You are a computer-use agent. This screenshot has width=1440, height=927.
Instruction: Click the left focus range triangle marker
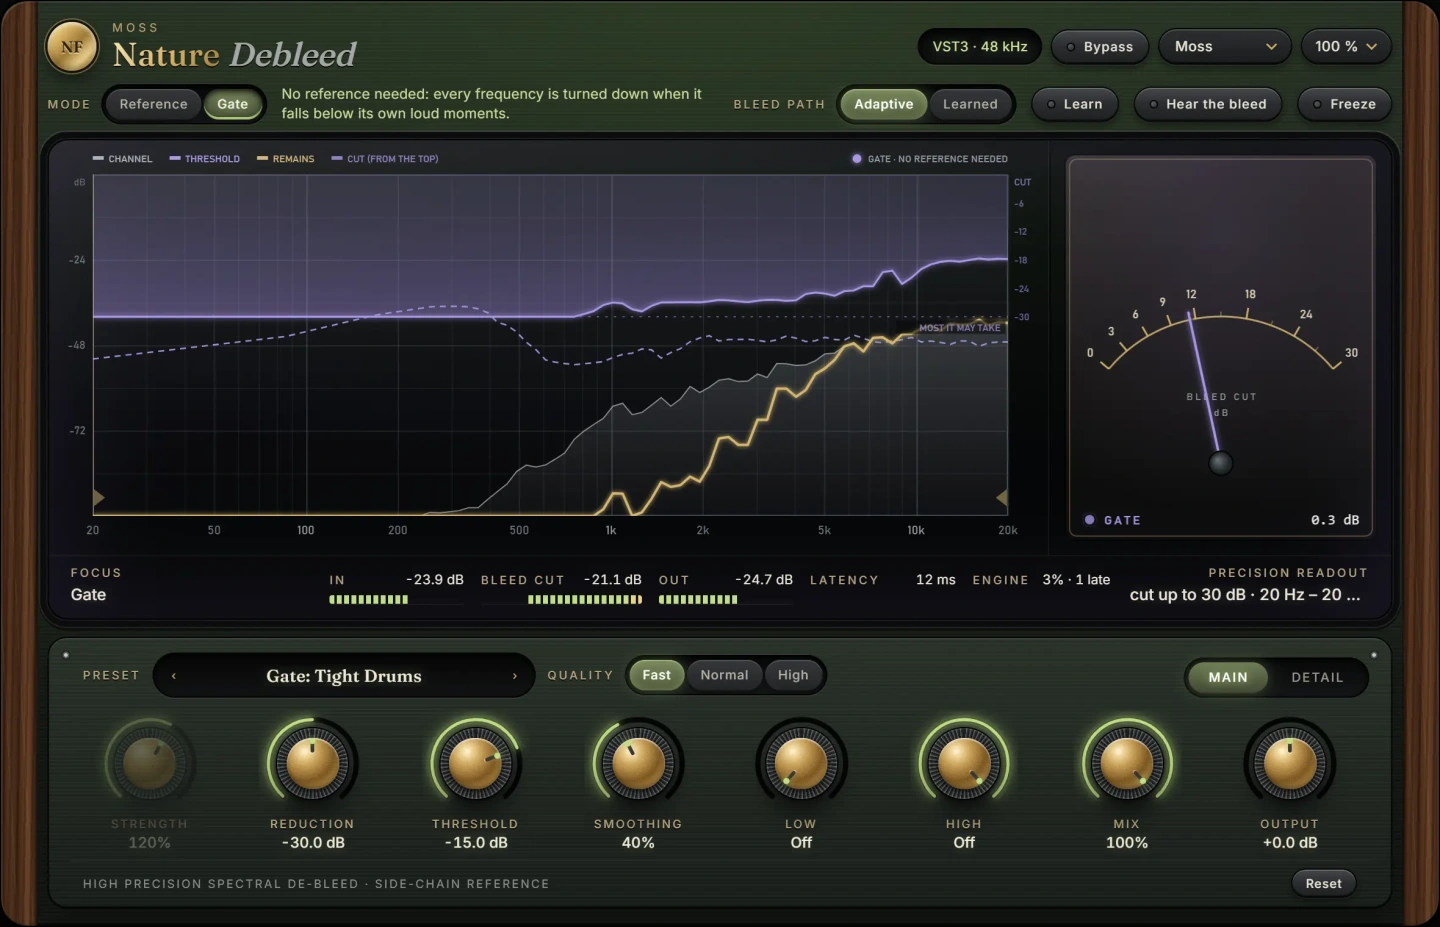[x=98, y=497]
